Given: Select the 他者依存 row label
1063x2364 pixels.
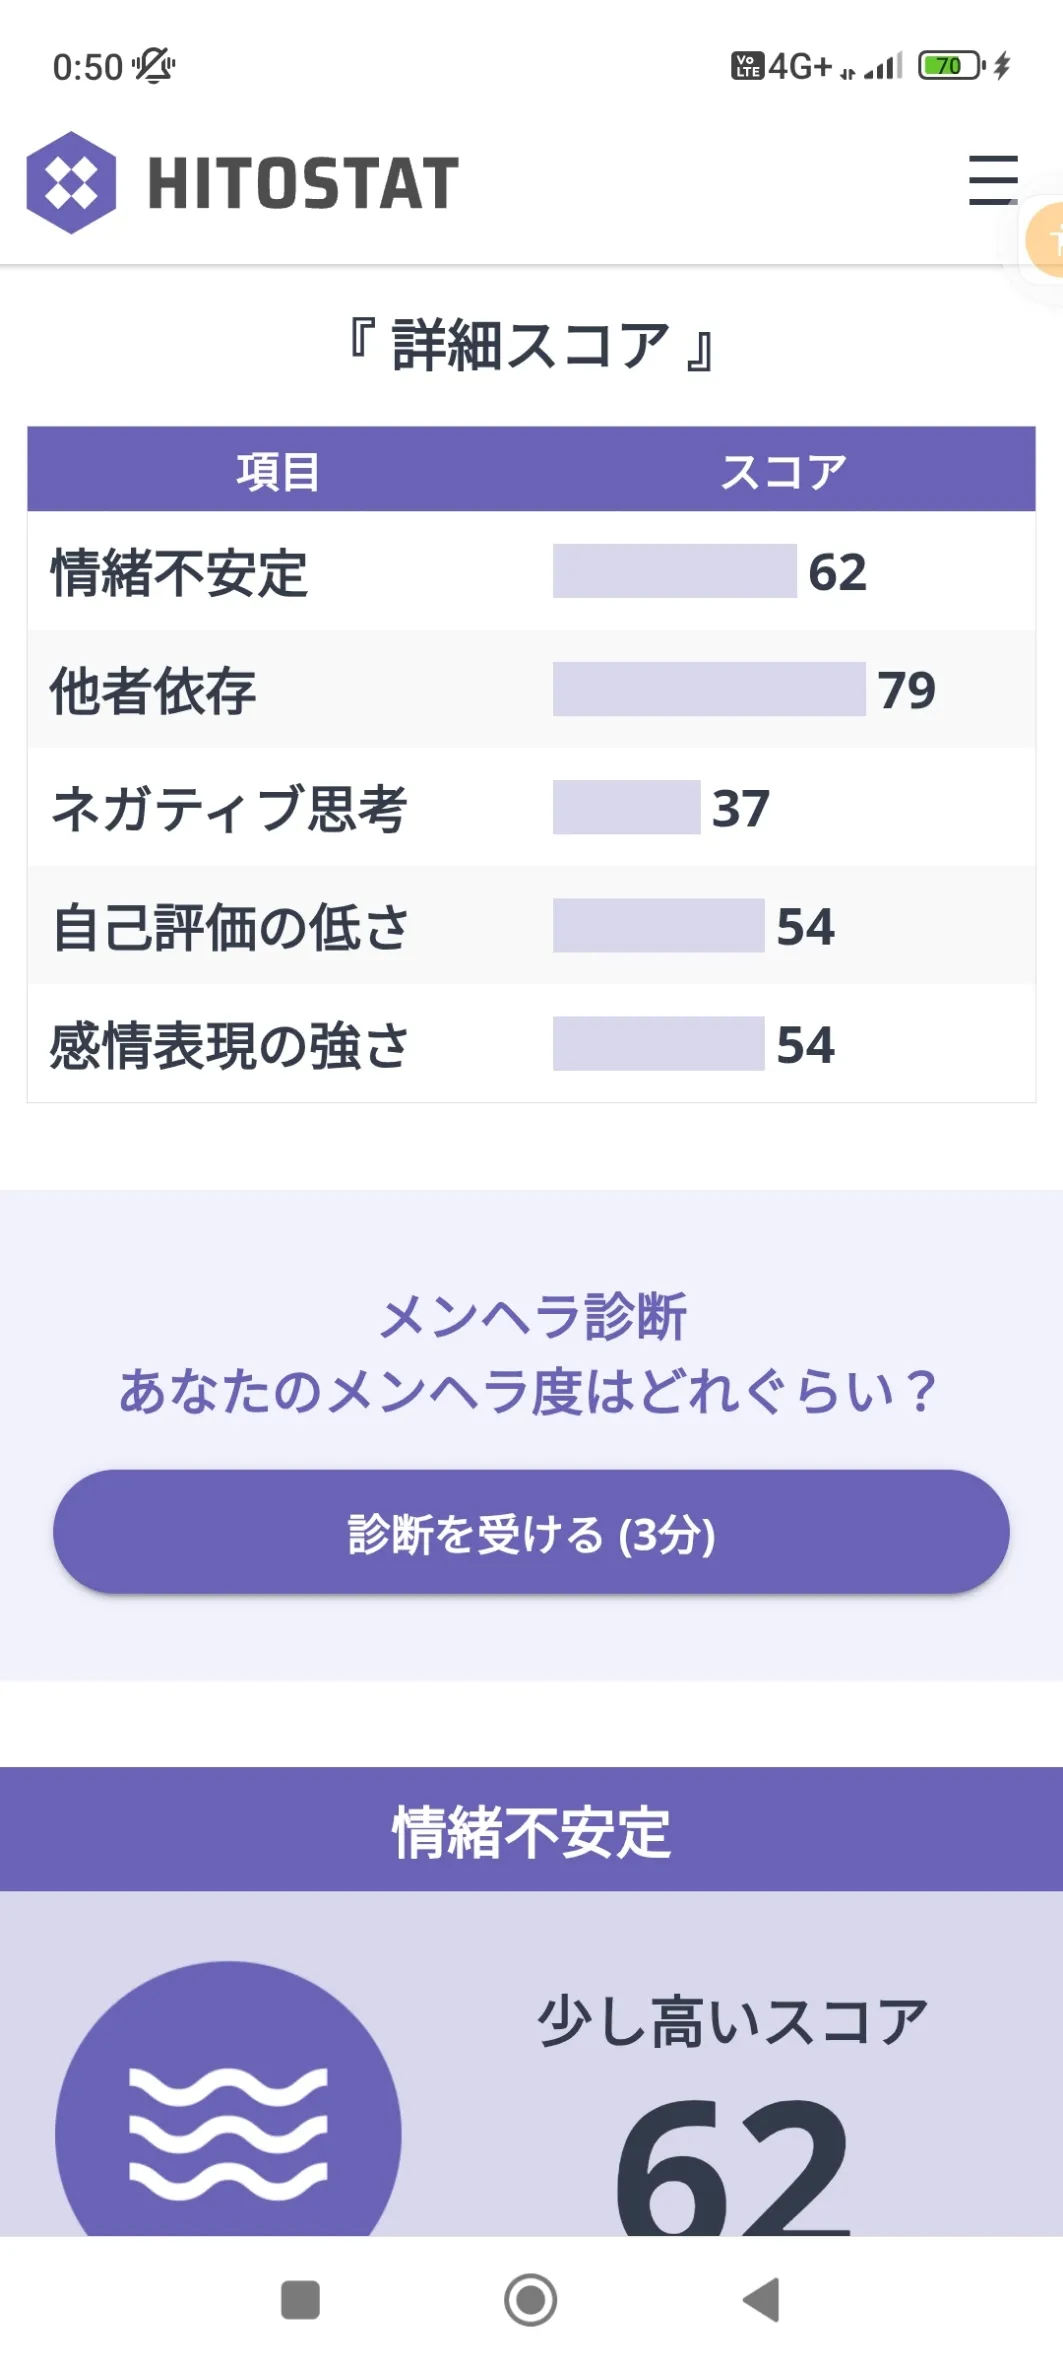Looking at the screenshot, I should pos(153,691).
